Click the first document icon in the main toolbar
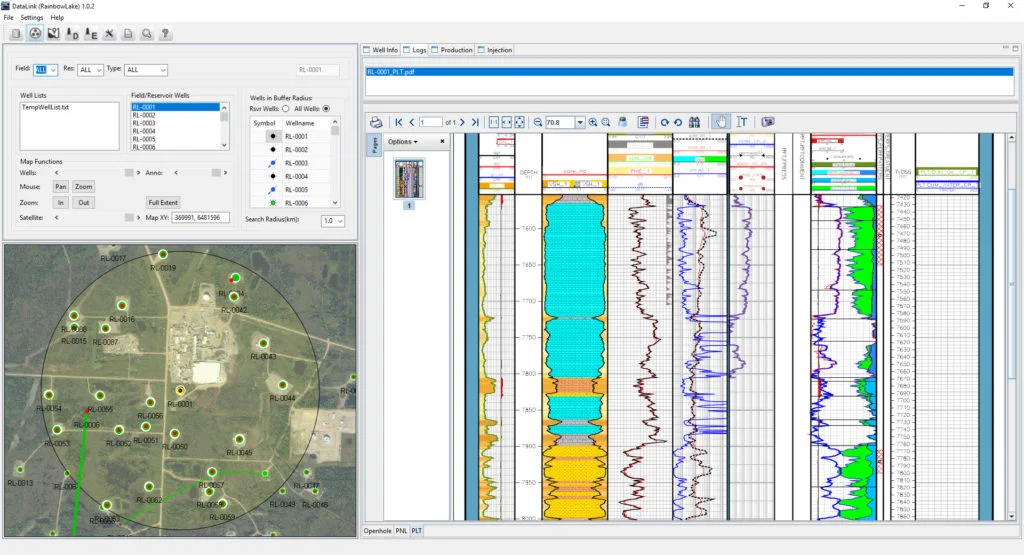1024x555 pixels. 16,34
